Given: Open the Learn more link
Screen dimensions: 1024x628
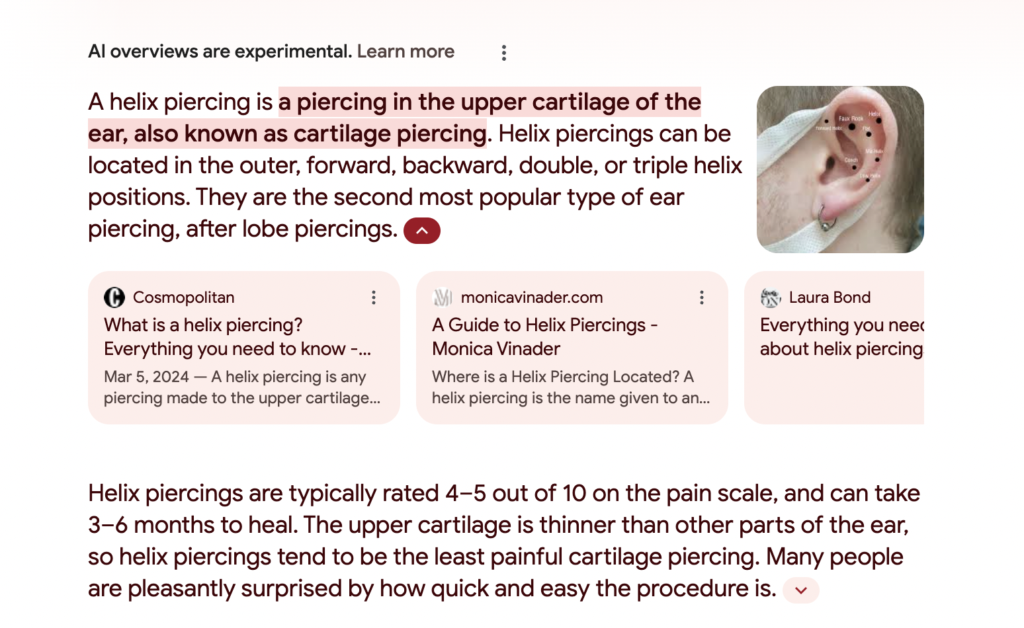Looking at the screenshot, I should point(406,51).
